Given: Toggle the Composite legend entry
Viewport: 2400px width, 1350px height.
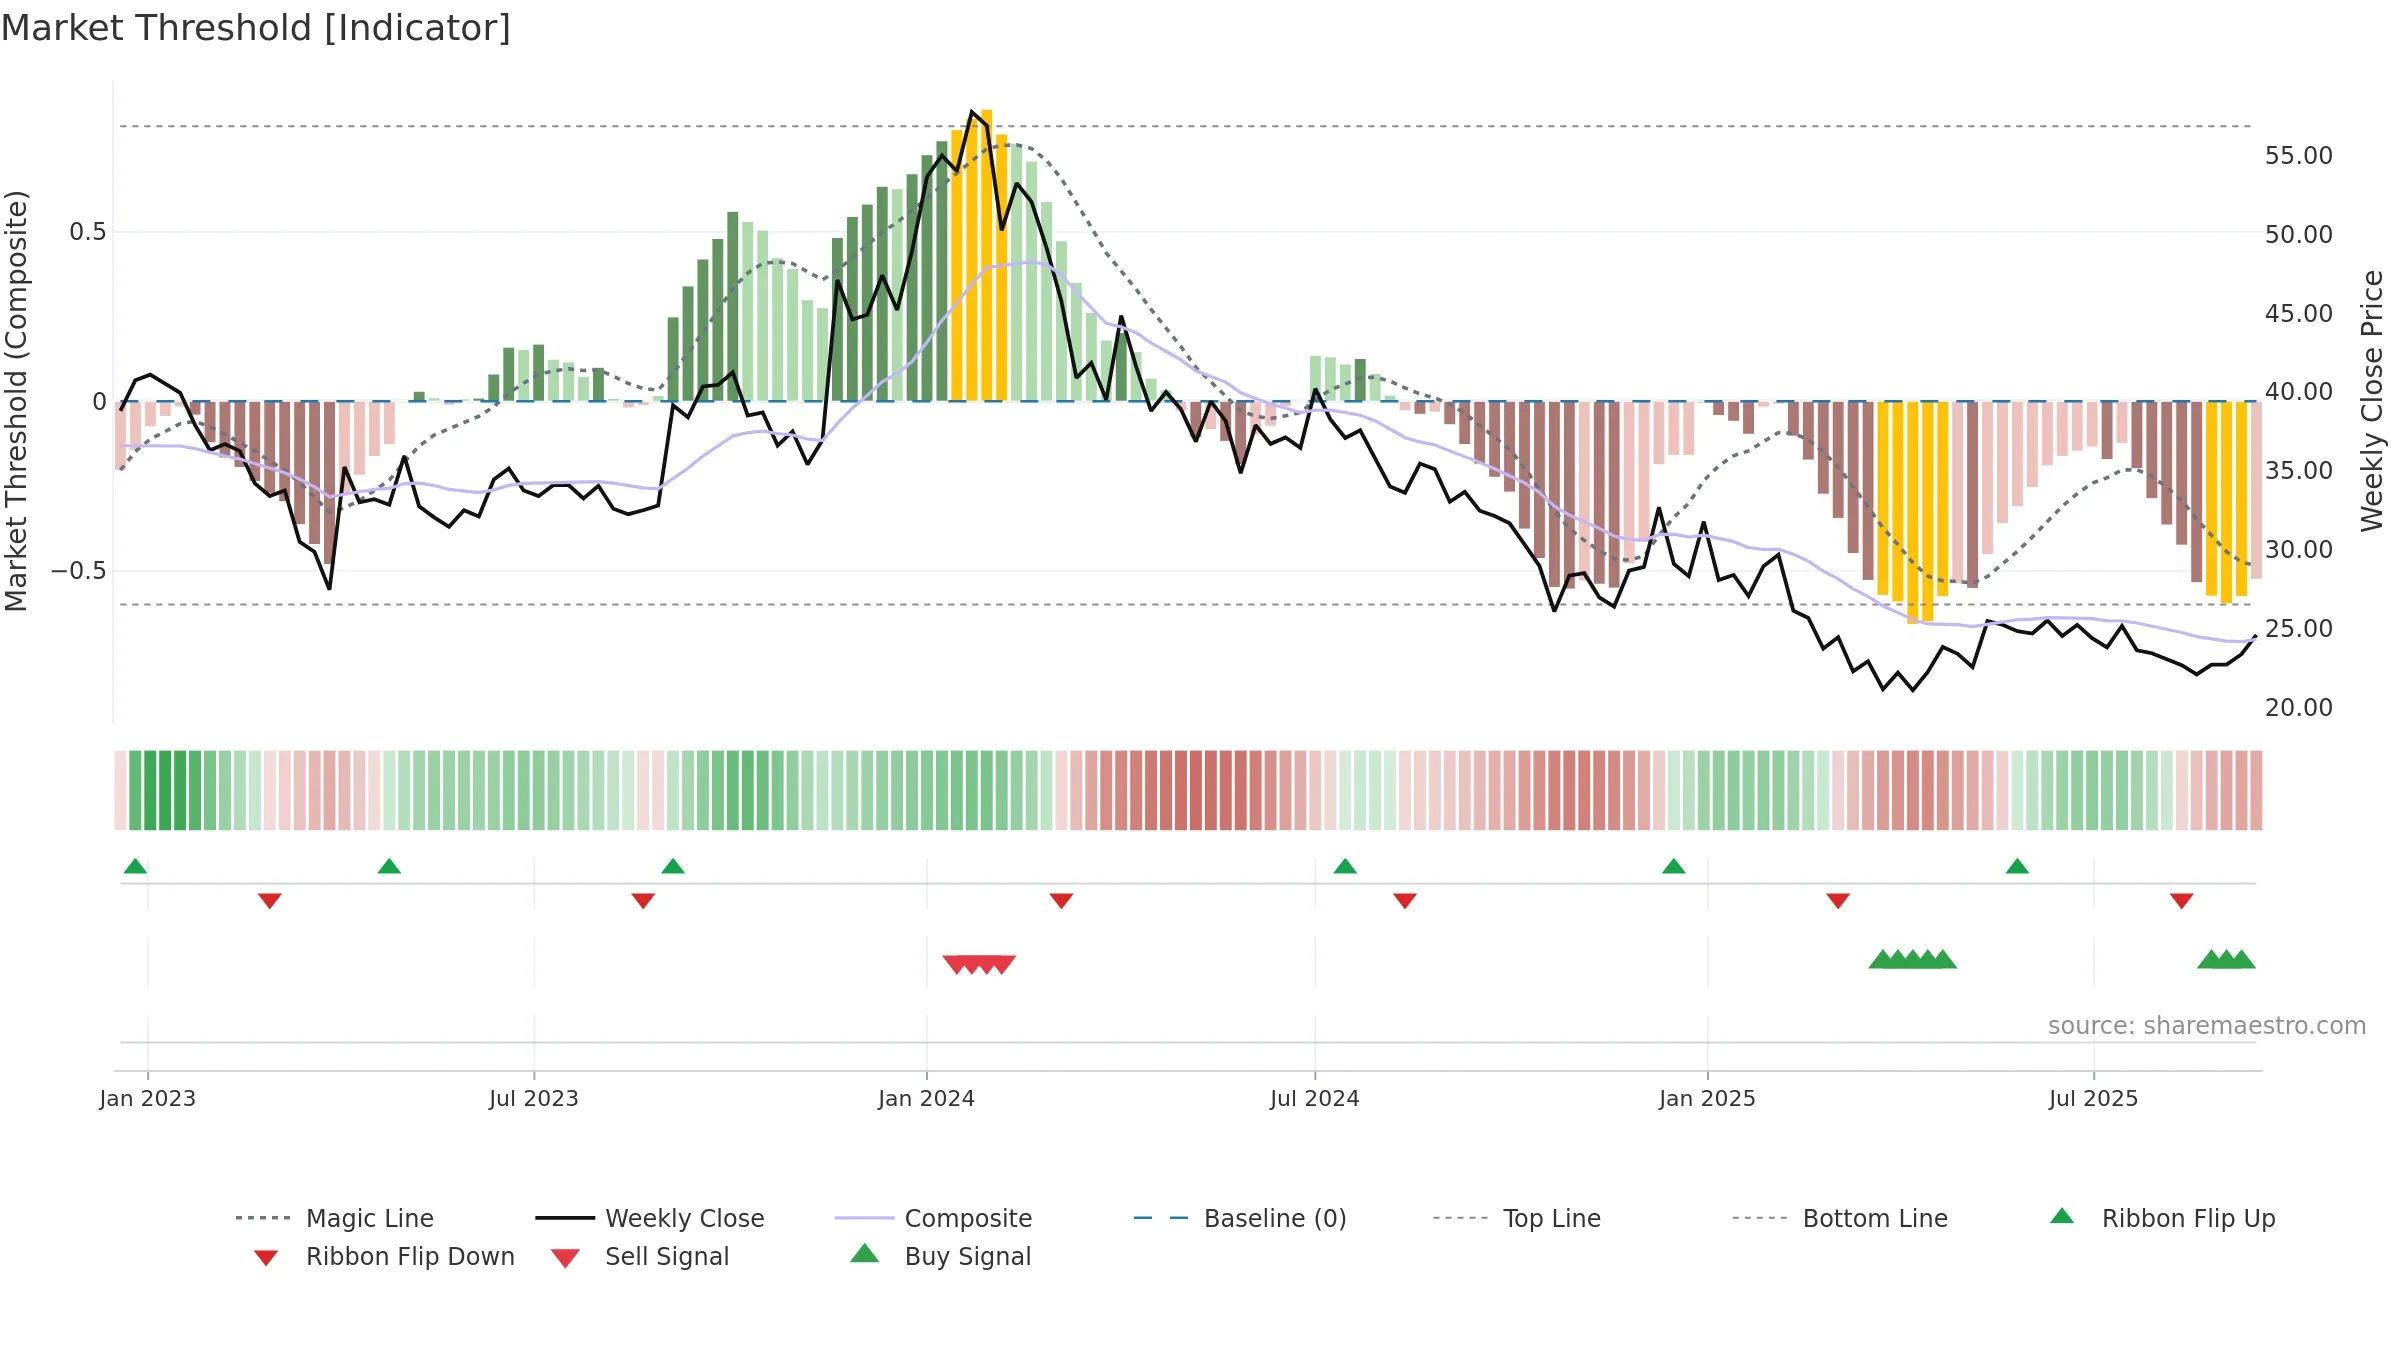Looking at the screenshot, I should 933,1218.
